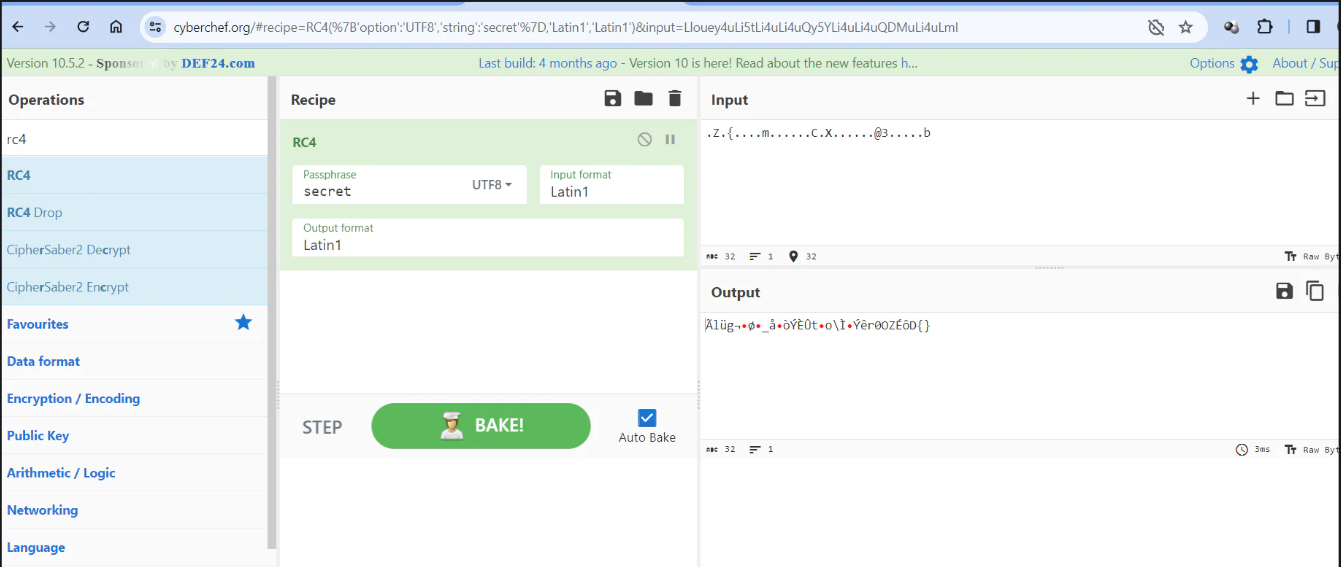Copy raw output to clipboard
Screen dimensions: 1341x567
coord(1315,291)
